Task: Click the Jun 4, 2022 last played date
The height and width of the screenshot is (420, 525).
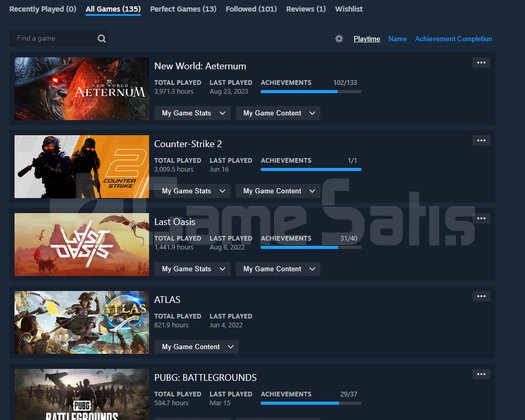Action: click(226, 325)
